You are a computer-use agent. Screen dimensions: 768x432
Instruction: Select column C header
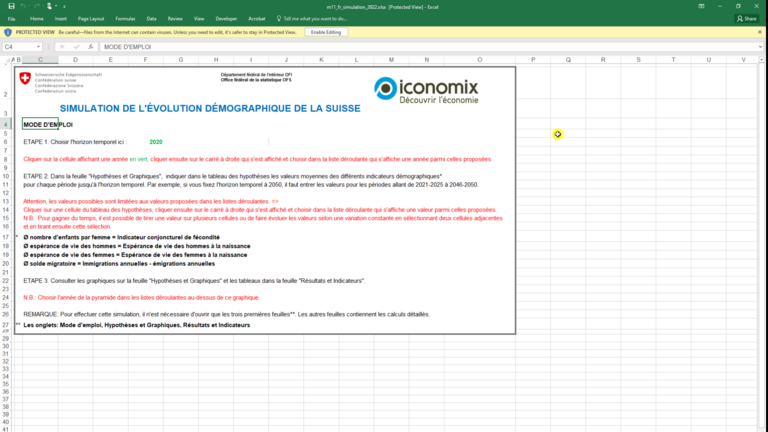[x=40, y=60]
